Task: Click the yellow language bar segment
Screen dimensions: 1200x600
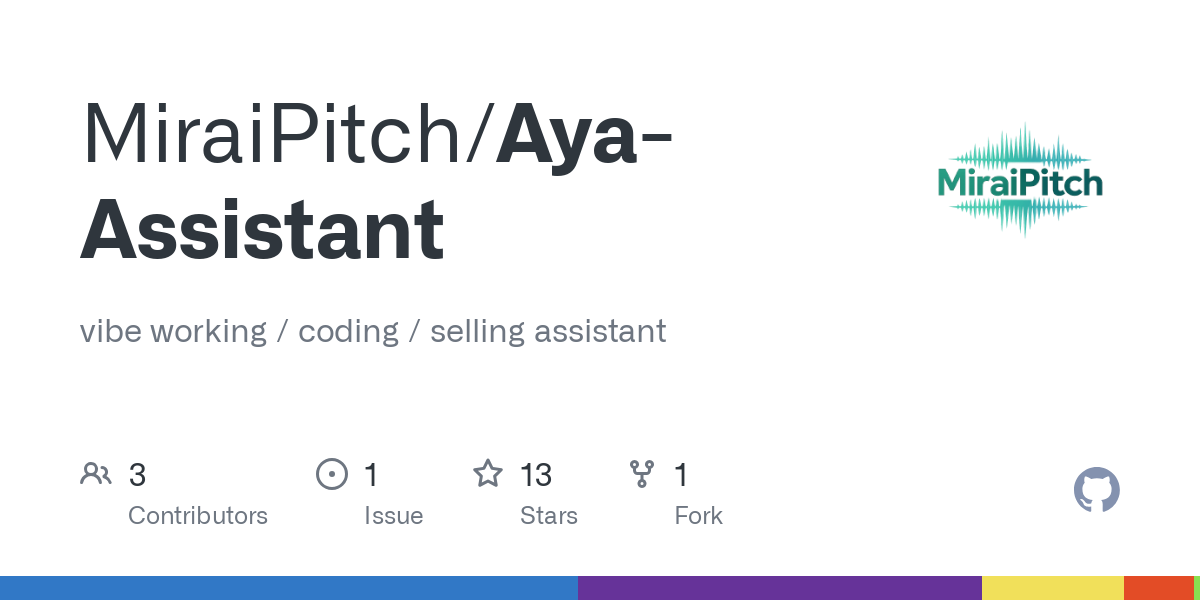Action: pos(1053,588)
